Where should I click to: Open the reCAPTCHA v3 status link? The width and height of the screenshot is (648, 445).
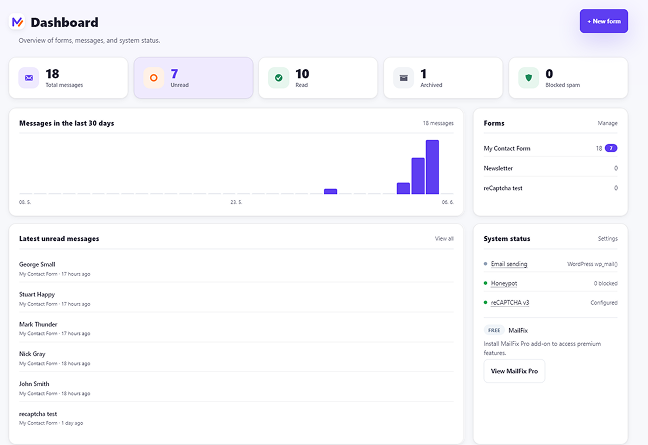[510, 302]
